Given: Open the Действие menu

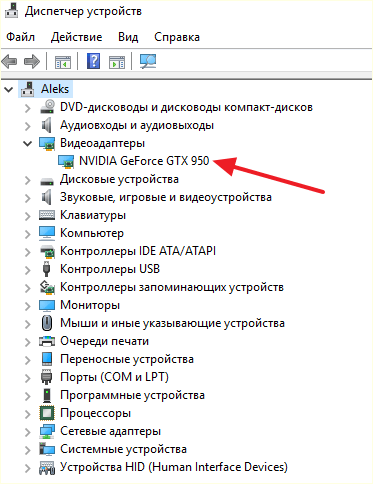Looking at the screenshot, I should tap(76, 37).
